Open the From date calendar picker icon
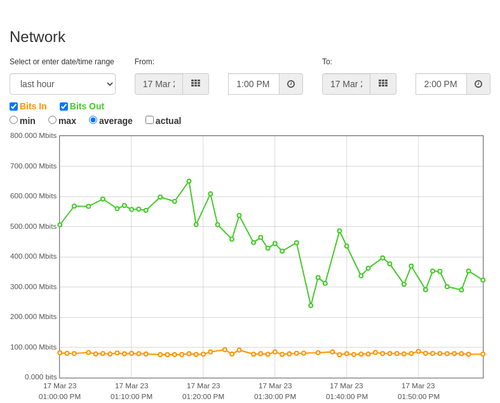This screenshot has width=500, height=403. click(x=195, y=84)
